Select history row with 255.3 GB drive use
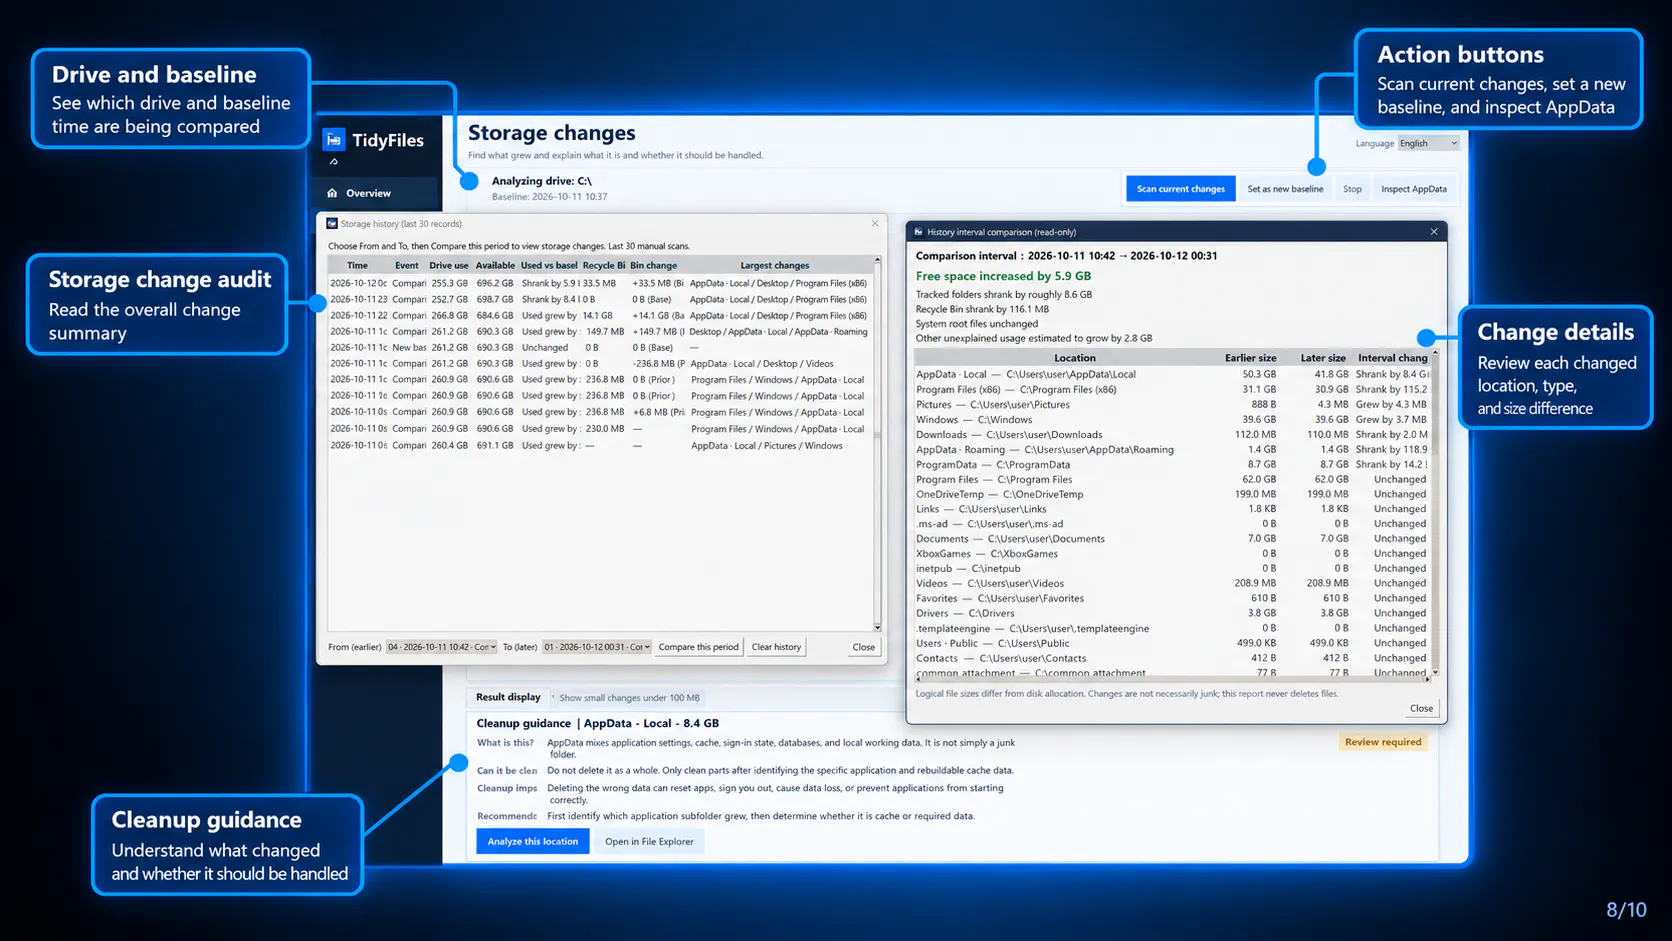The height and width of the screenshot is (941, 1672). (x=600, y=283)
